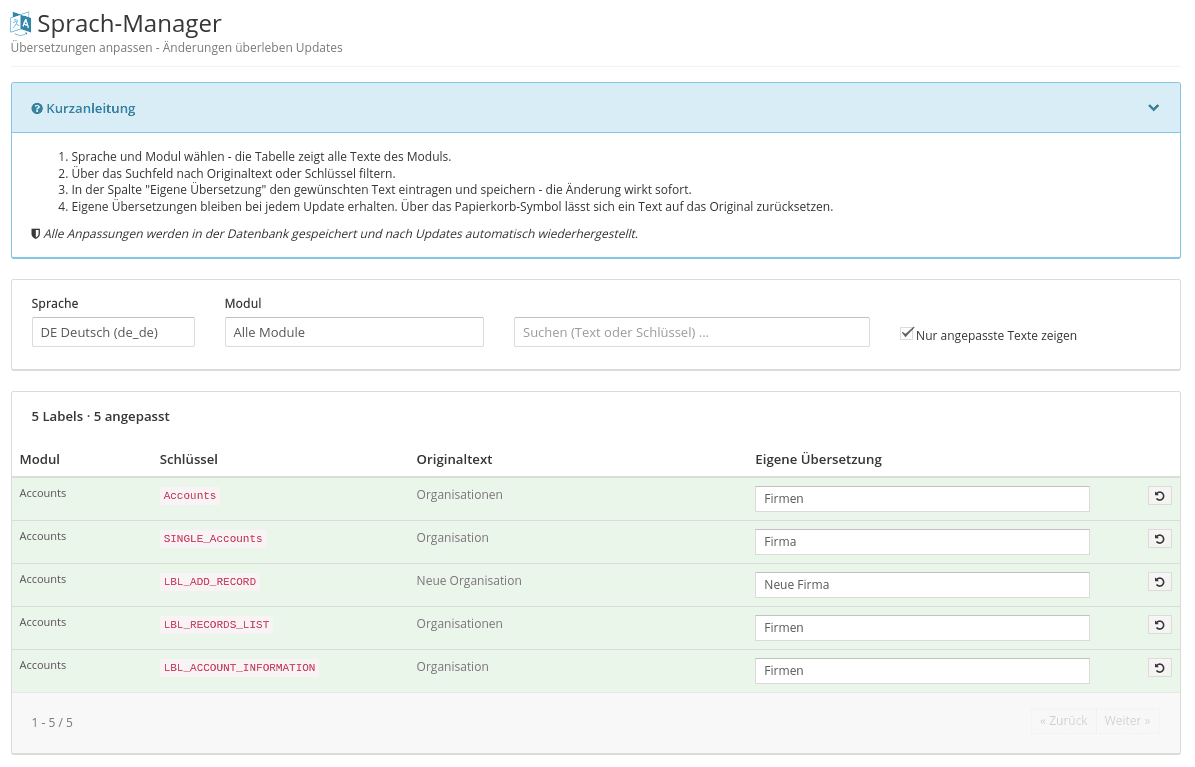Click original text Neue Organisation
The image size is (1195, 767).
coord(469,581)
